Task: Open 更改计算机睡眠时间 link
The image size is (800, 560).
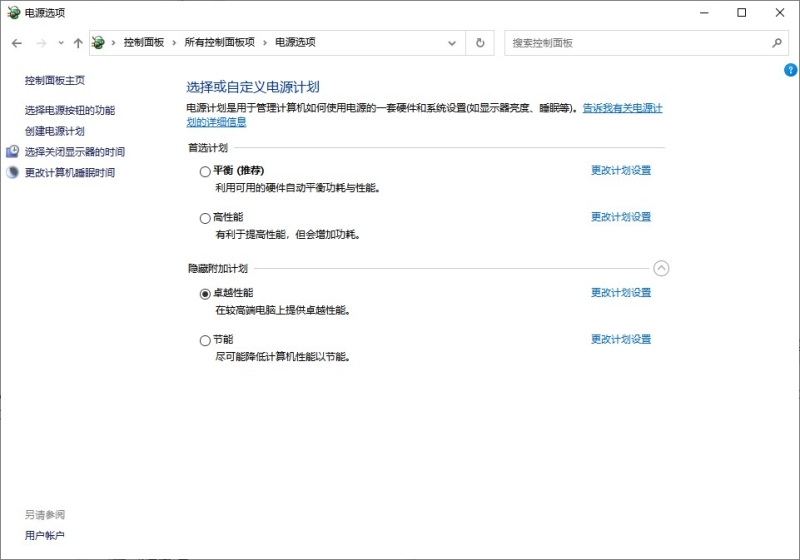Action: [70, 173]
